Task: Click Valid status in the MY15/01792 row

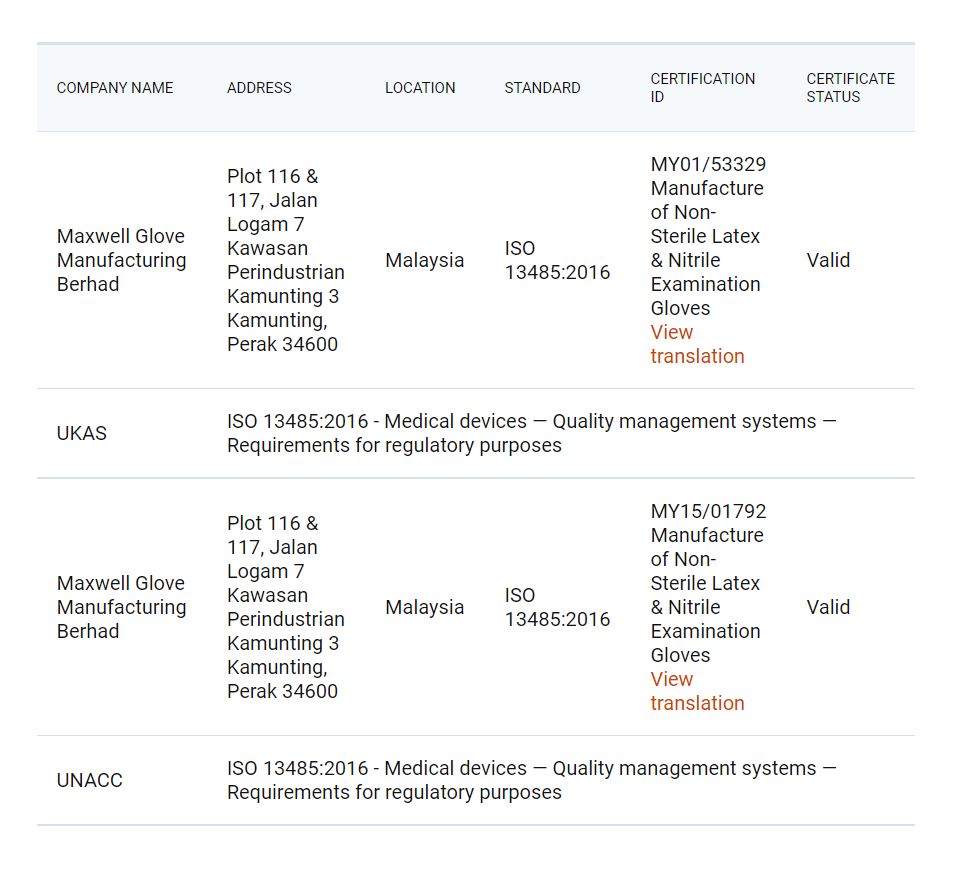Action: pyautogui.click(x=828, y=607)
